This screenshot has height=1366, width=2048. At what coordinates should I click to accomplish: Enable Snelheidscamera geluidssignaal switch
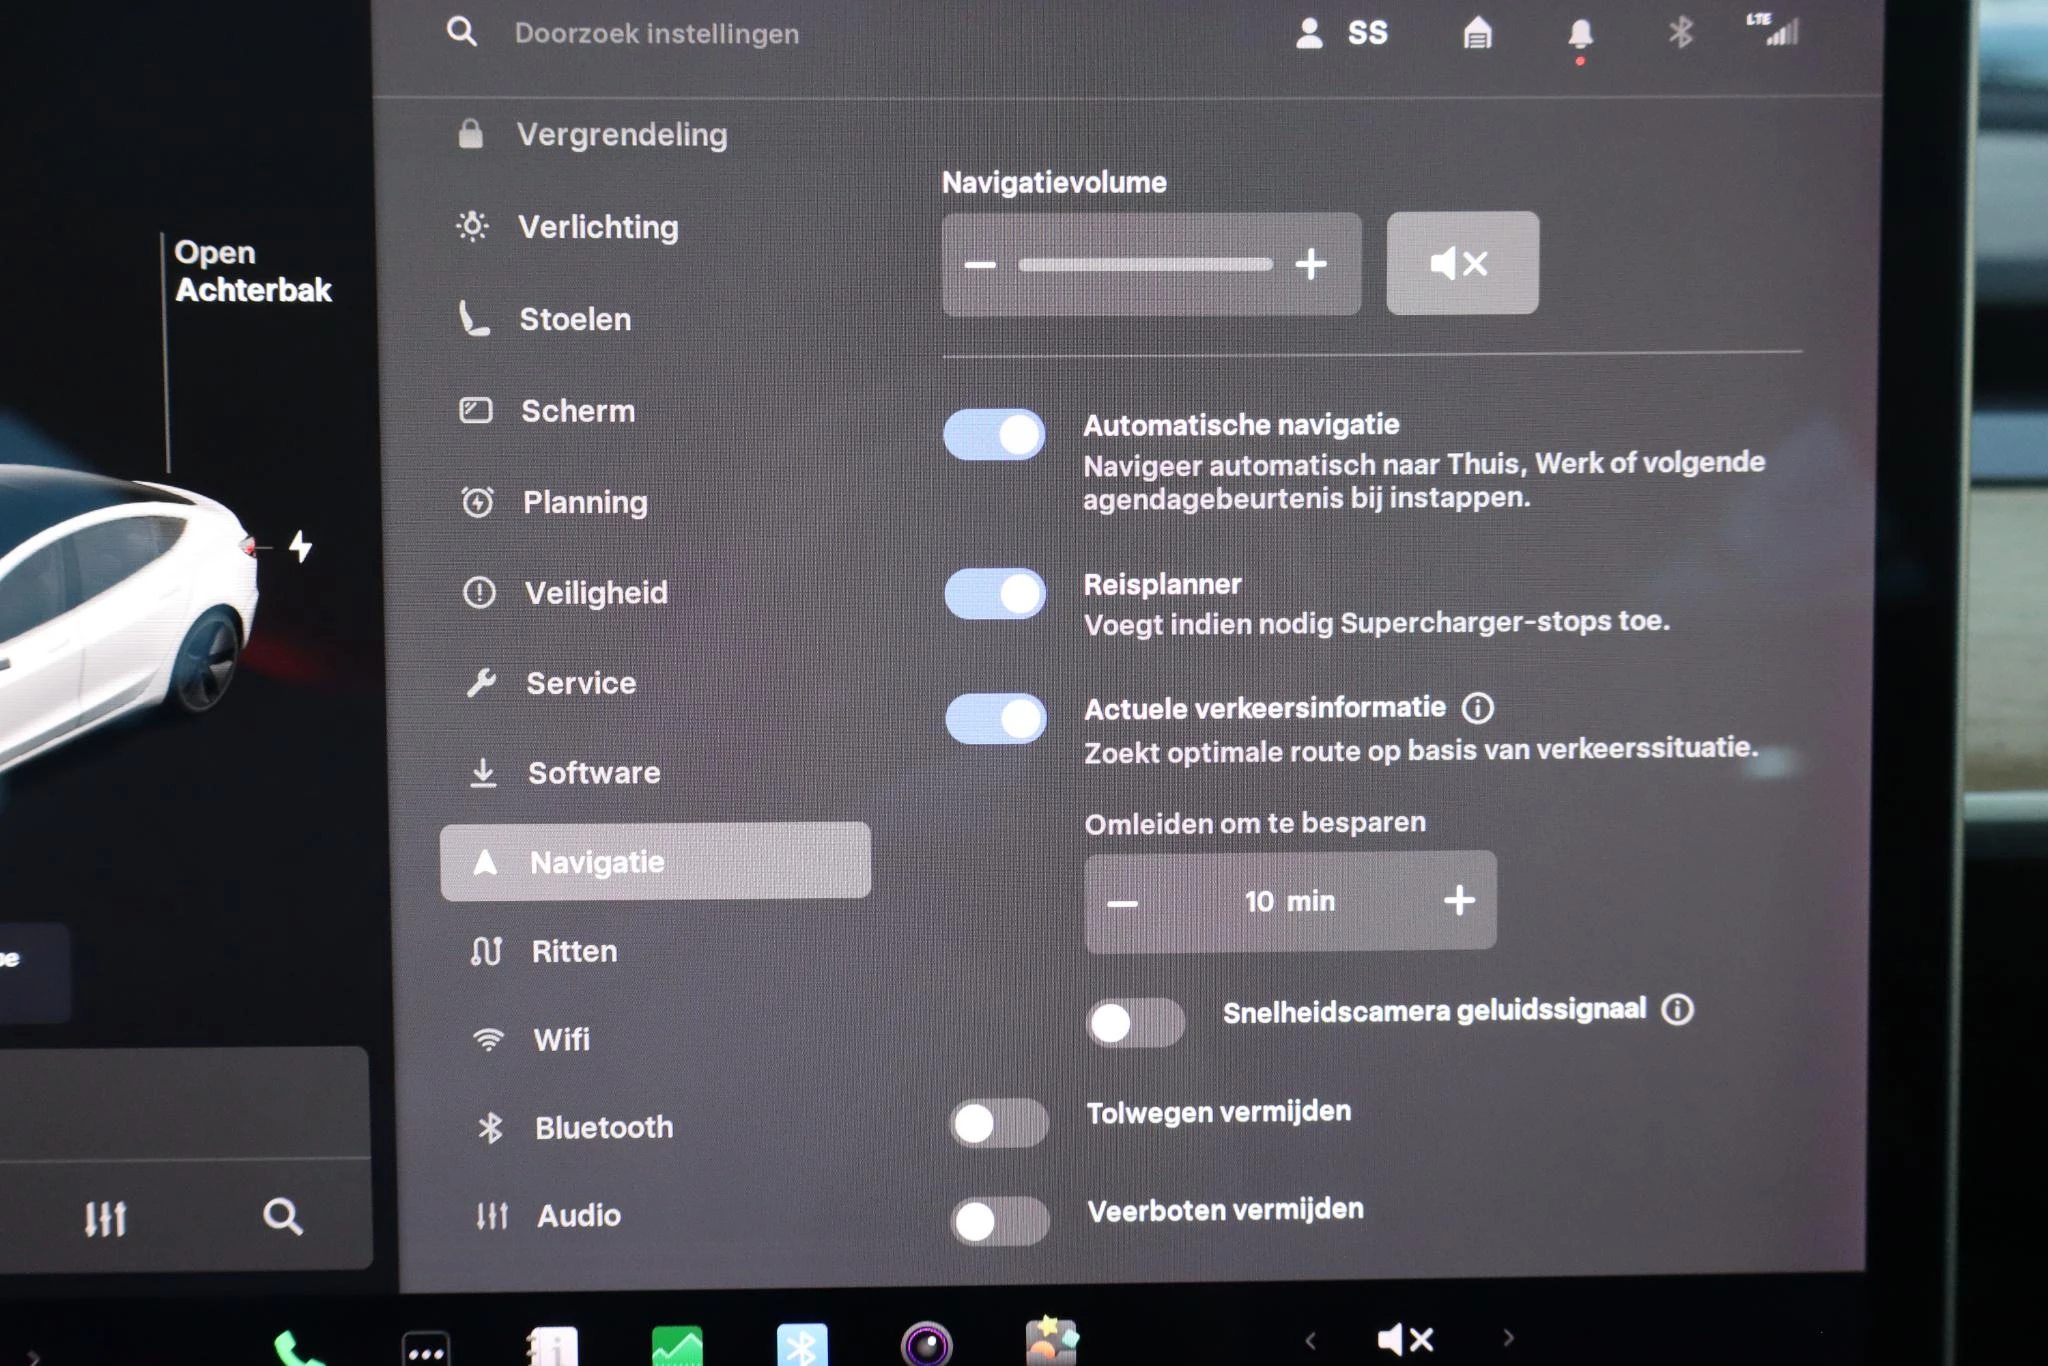click(1136, 1022)
